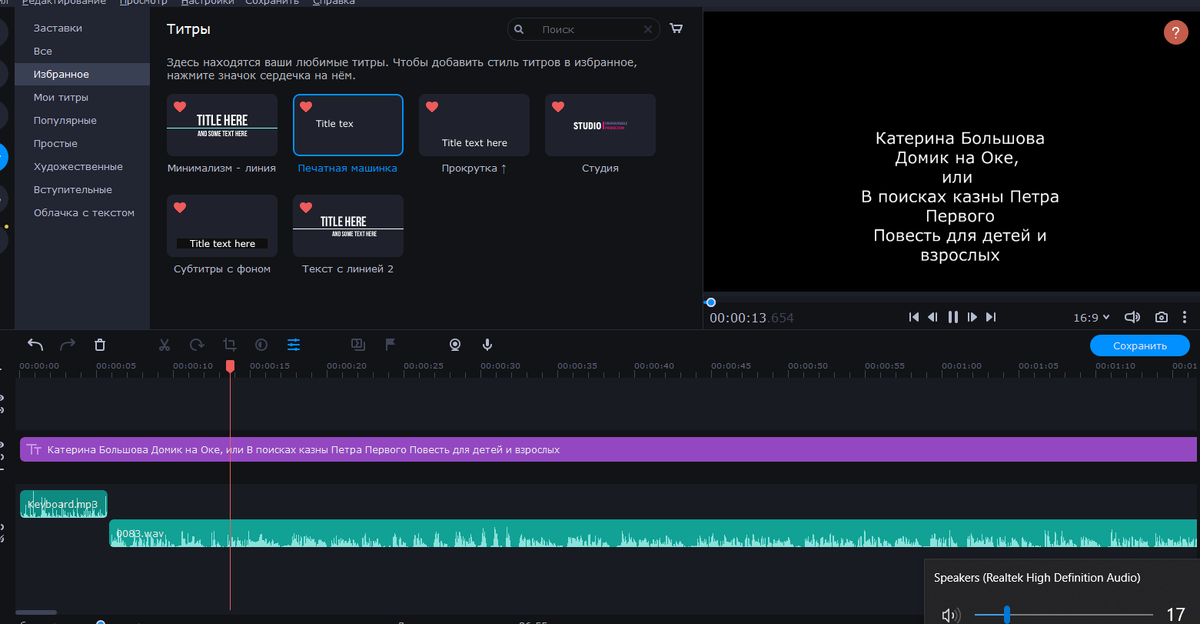This screenshot has height=624, width=1200.
Task: Open the color adjustments icon
Action: coord(261,345)
